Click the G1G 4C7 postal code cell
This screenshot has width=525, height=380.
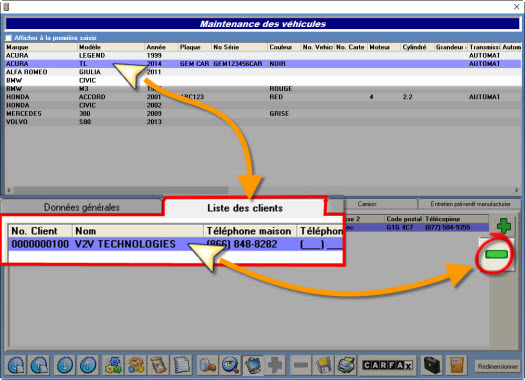click(399, 227)
